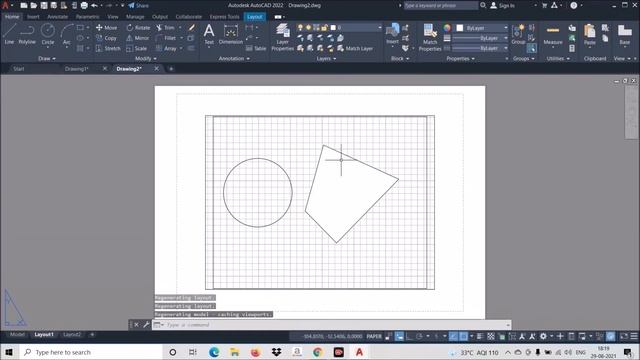This screenshot has width=640, height=360.
Task: Select the Circle tool
Action: [48, 33]
